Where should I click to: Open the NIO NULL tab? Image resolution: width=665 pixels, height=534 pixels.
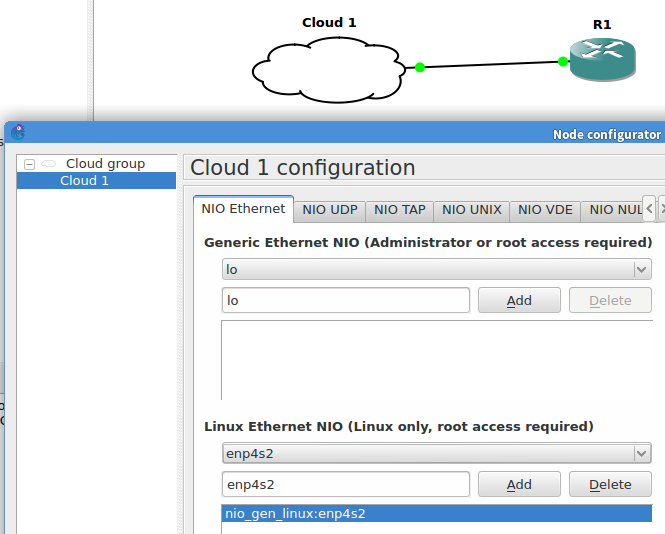pyautogui.click(x=612, y=210)
